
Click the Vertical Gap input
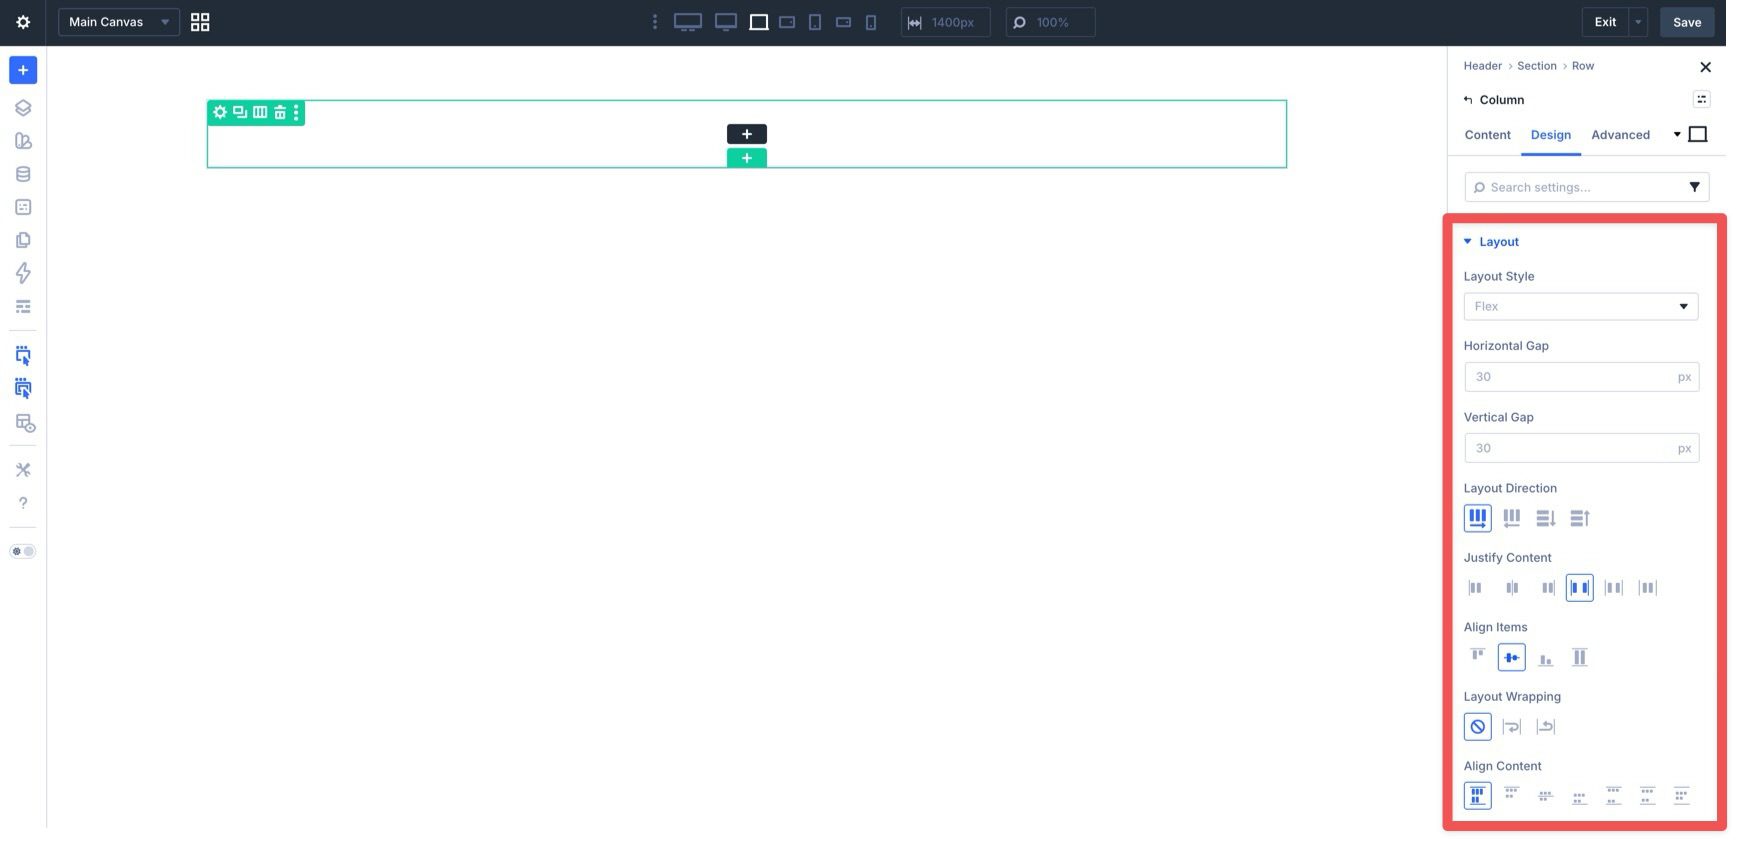point(1581,448)
